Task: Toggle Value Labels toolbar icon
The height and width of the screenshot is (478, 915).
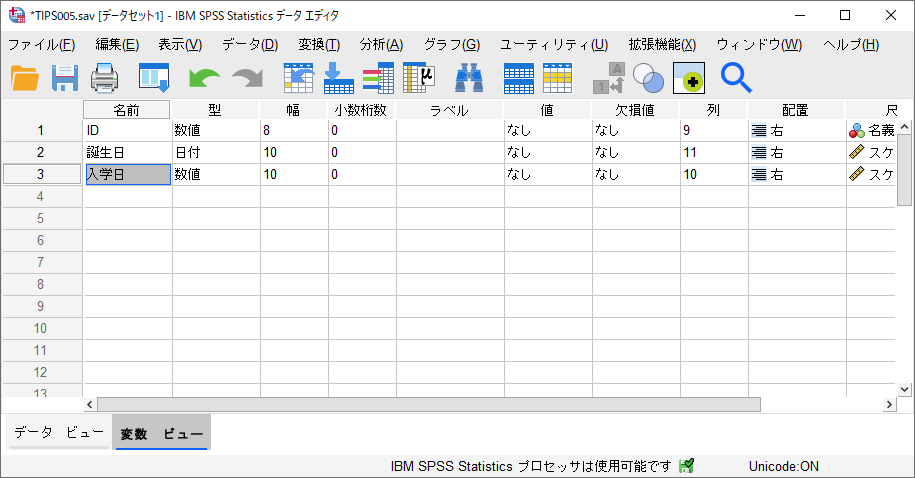Action: click(x=609, y=78)
